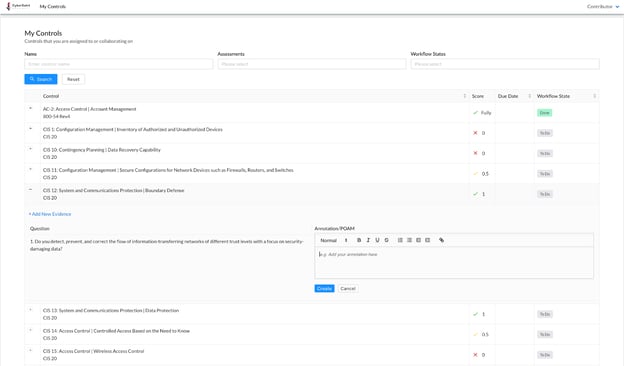Expand the CIS 15 Wireless Access Control row
Image resolution: width=624 pixels, height=366 pixels.
click(x=31, y=350)
